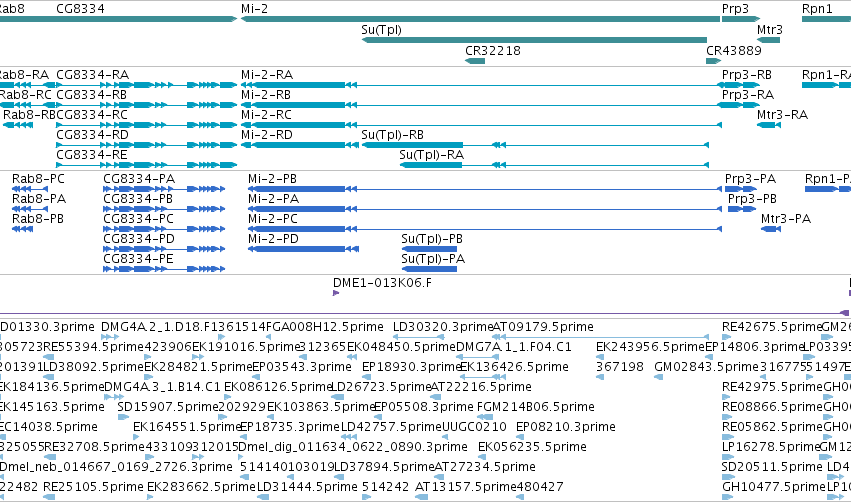Select transcript label Prp3-RB
Screen dimensions: 851x502
point(747,74)
